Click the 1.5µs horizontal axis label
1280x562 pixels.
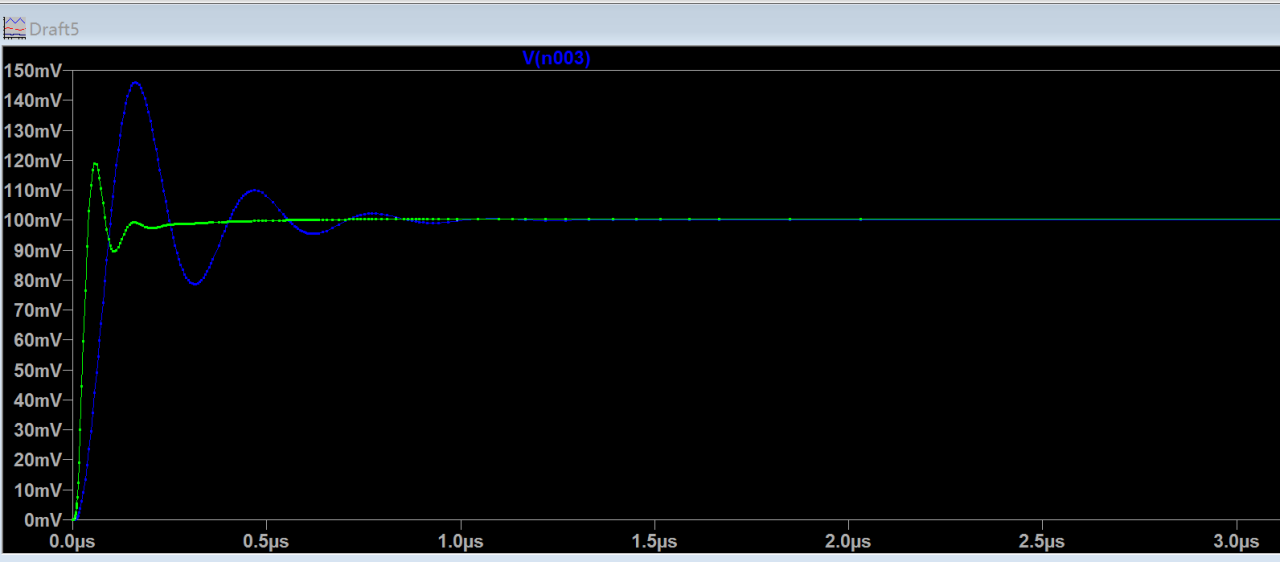click(x=654, y=542)
